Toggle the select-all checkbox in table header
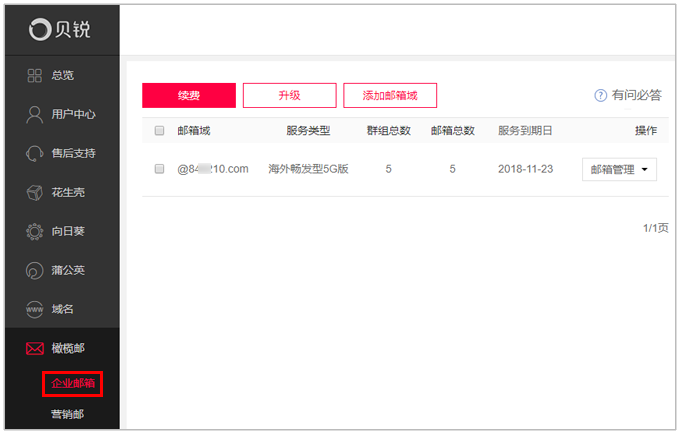This screenshot has width=680, height=434. point(159,131)
